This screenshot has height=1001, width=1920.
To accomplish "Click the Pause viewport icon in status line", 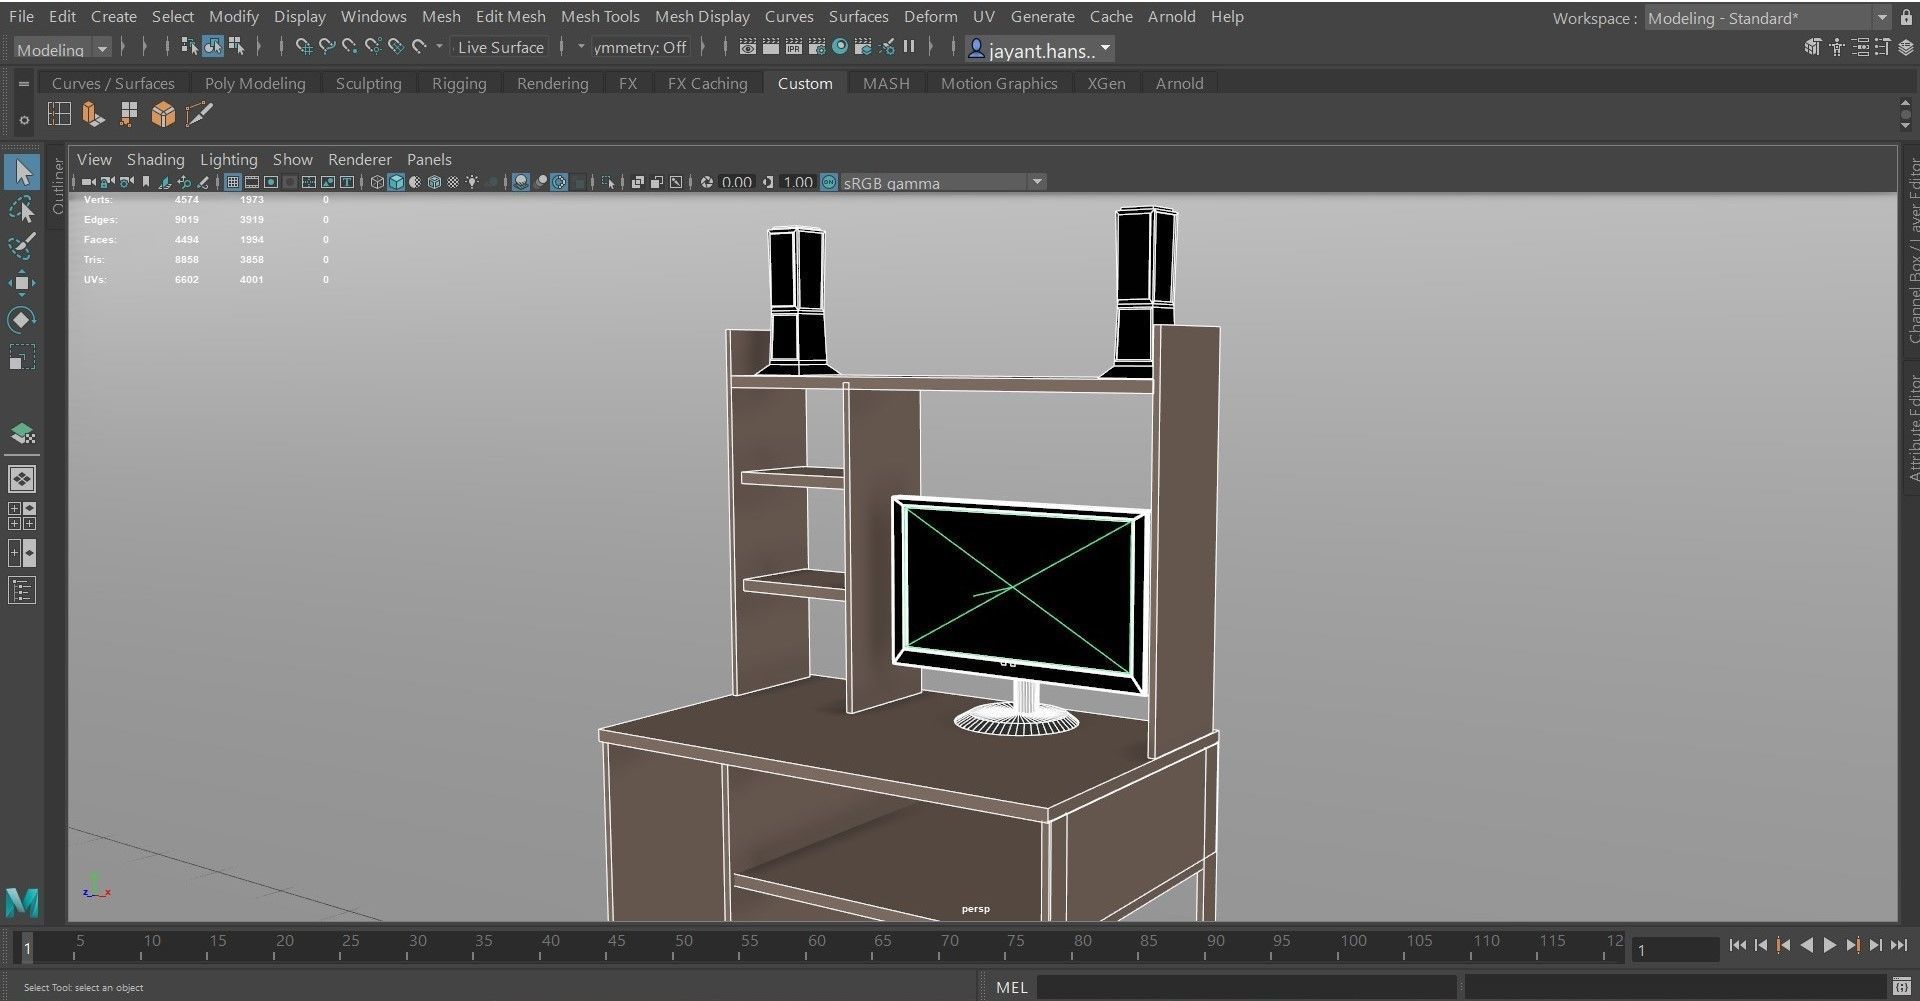I will pos(909,46).
